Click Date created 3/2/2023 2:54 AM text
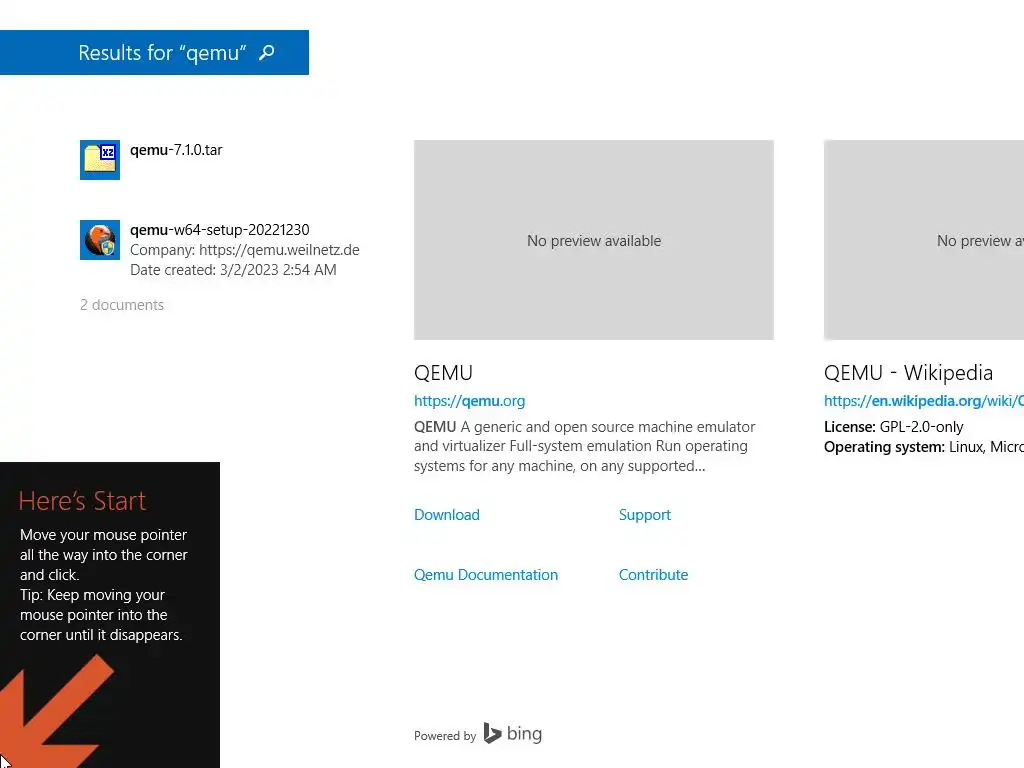The height and width of the screenshot is (768, 1024). pos(233,270)
